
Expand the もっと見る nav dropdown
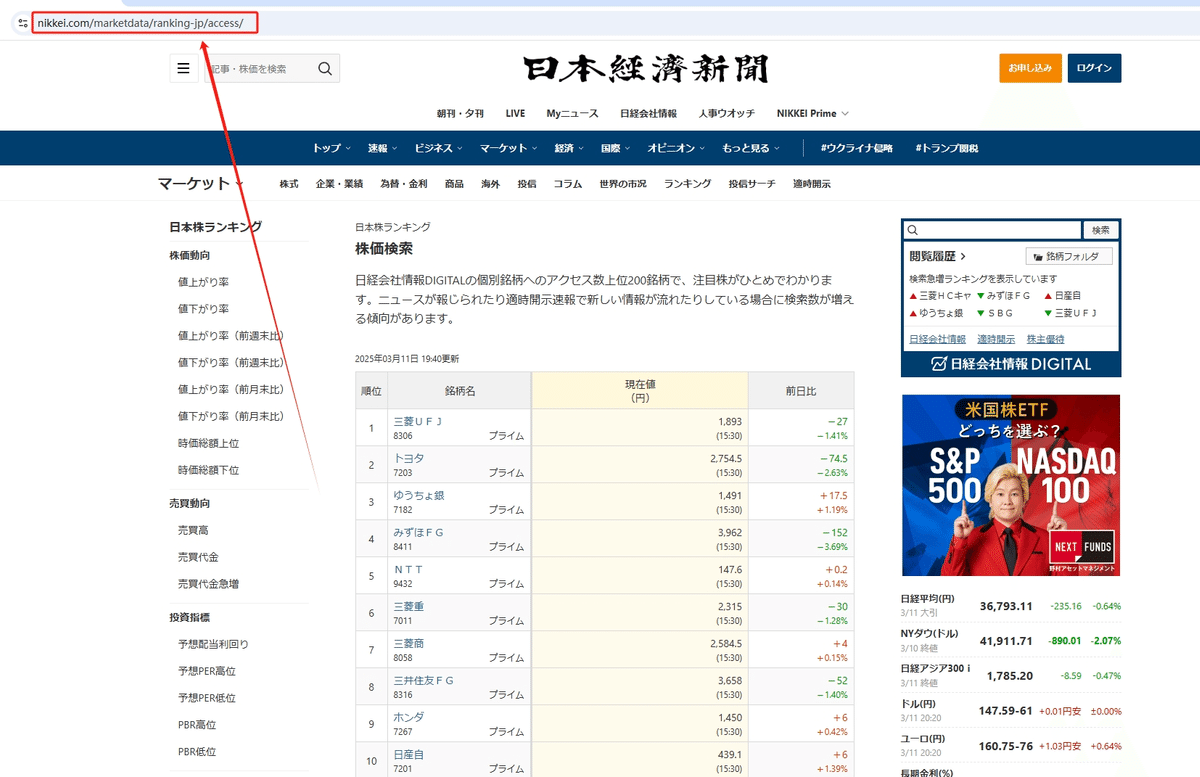coord(751,148)
